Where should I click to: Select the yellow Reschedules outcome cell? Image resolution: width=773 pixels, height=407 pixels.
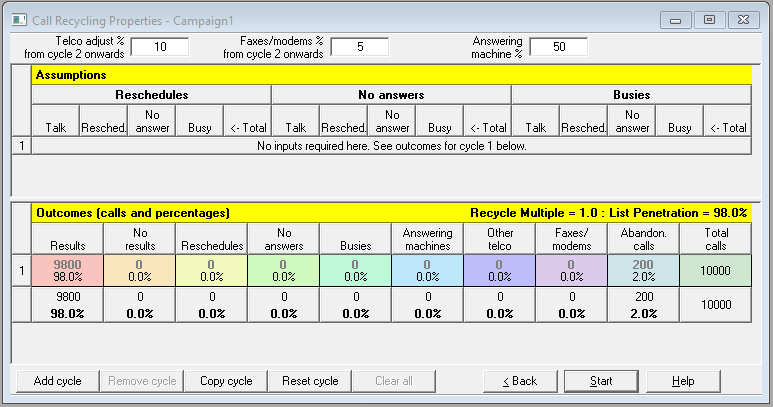(x=211, y=270)
